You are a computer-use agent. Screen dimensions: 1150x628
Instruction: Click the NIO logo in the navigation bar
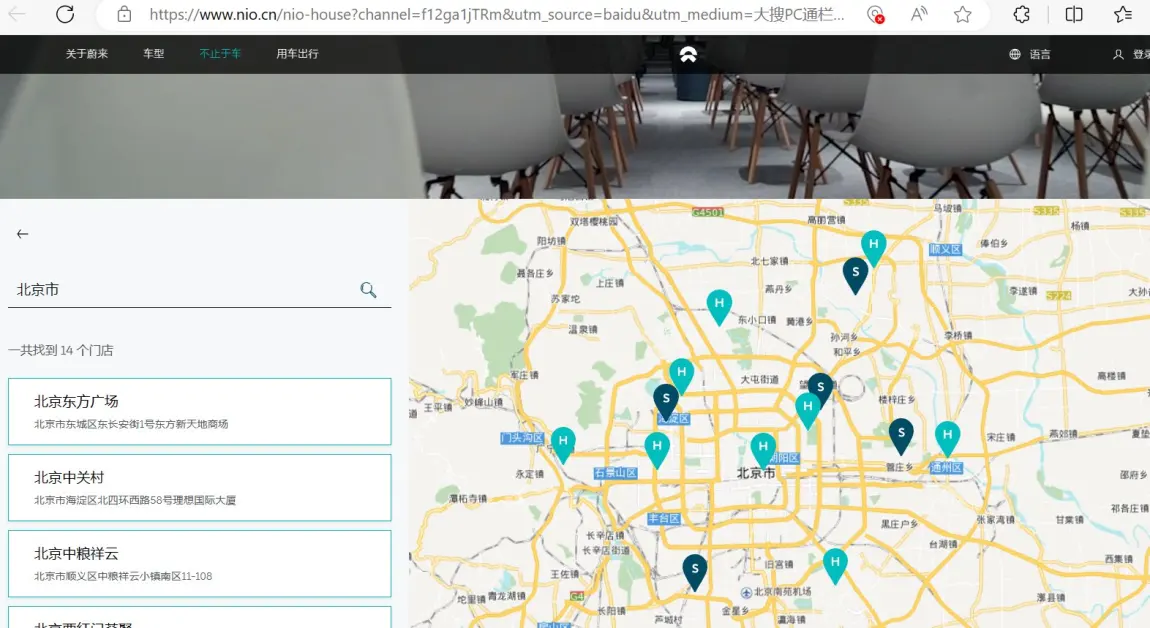pyautogui.click(x=688, y=54)
